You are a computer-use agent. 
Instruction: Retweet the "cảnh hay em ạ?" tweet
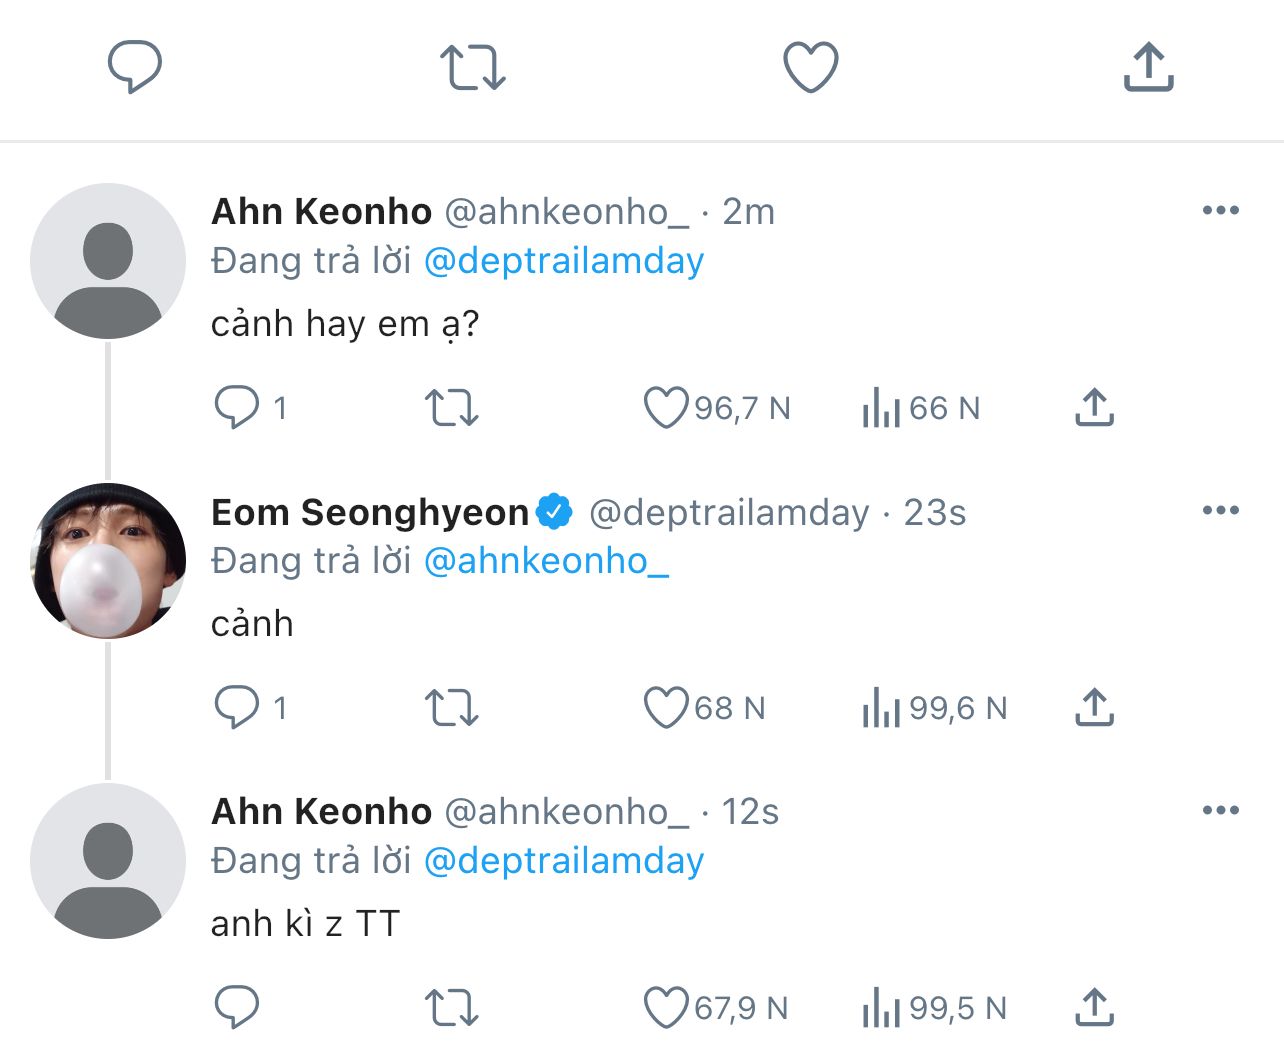click(x=452, y=408)
